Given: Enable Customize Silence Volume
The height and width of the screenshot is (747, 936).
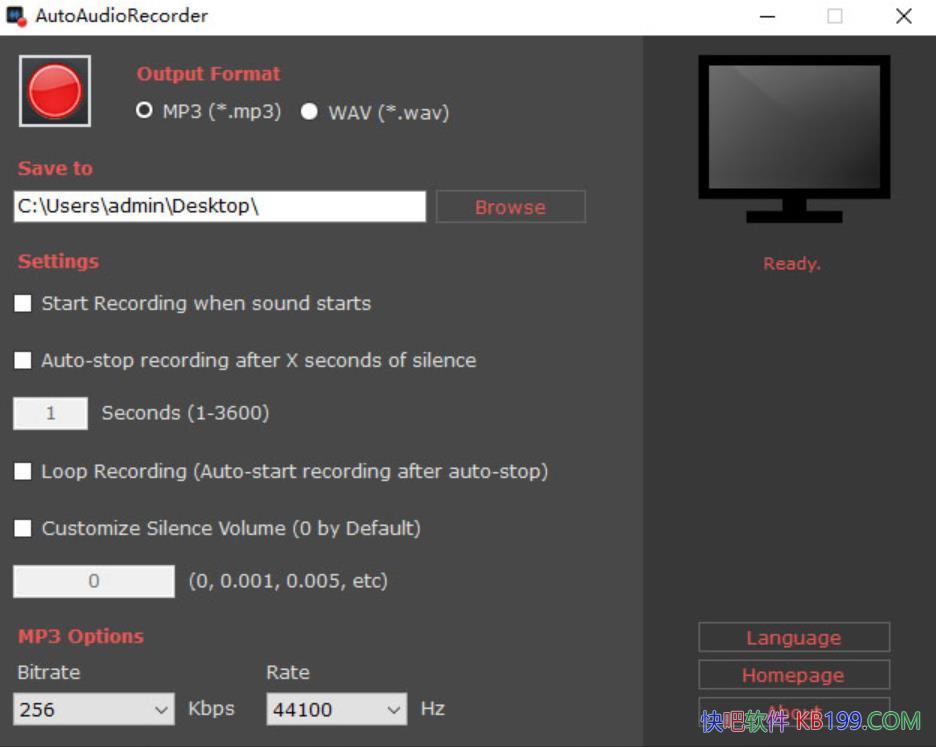Looking at the screenshot, I should coord(22,528).
